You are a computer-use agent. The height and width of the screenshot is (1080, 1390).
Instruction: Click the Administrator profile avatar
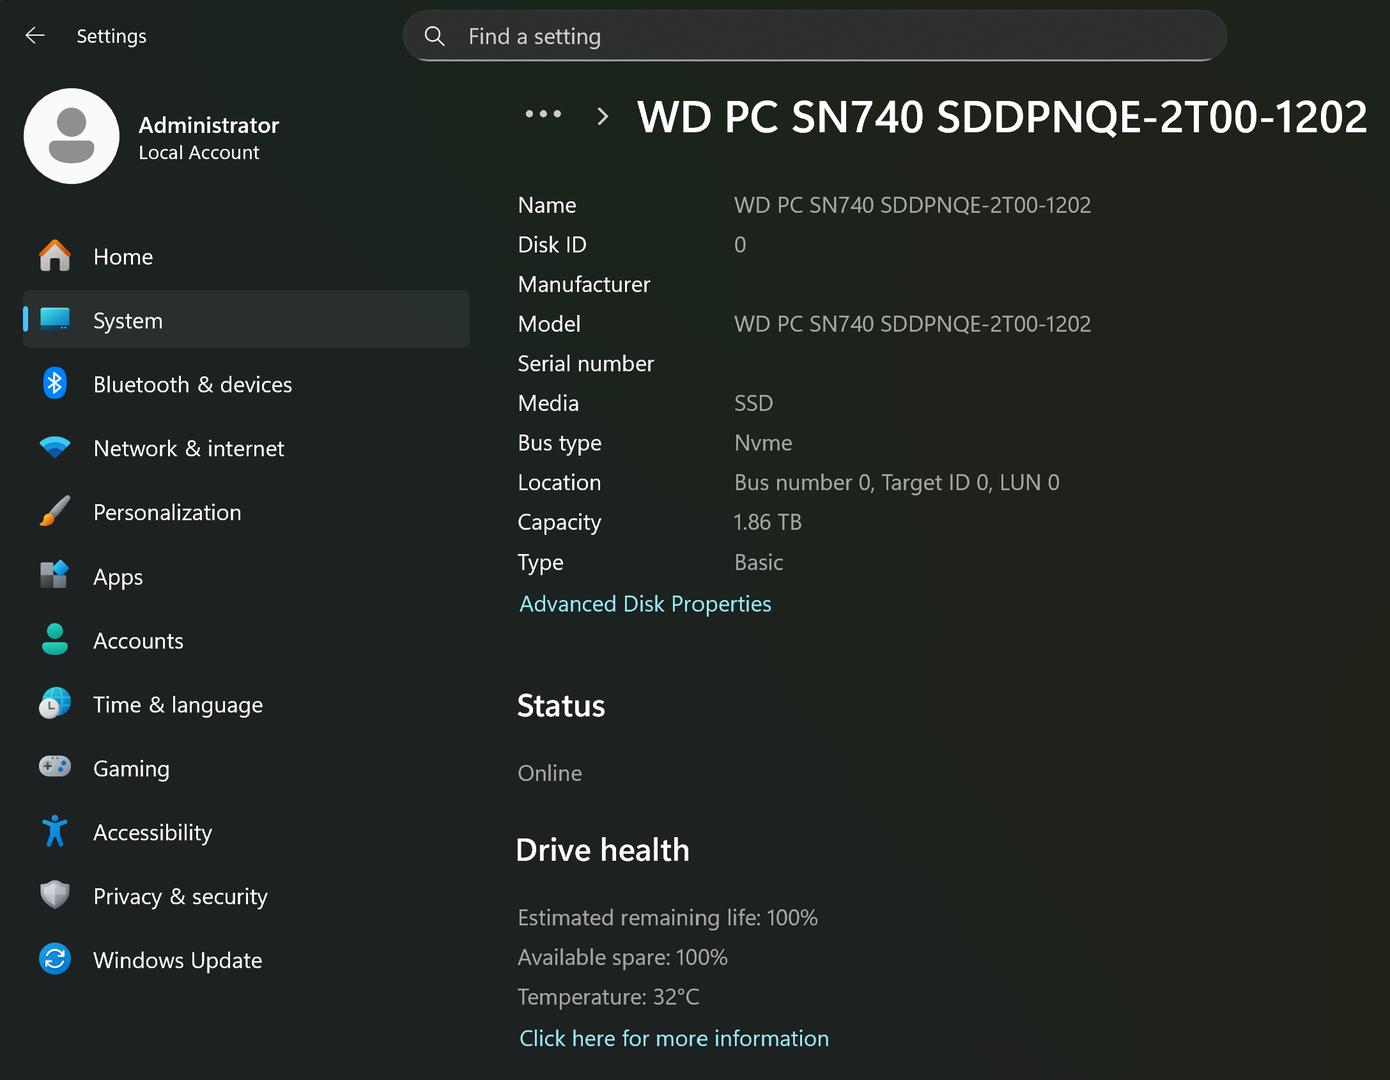tap(72, 136)
